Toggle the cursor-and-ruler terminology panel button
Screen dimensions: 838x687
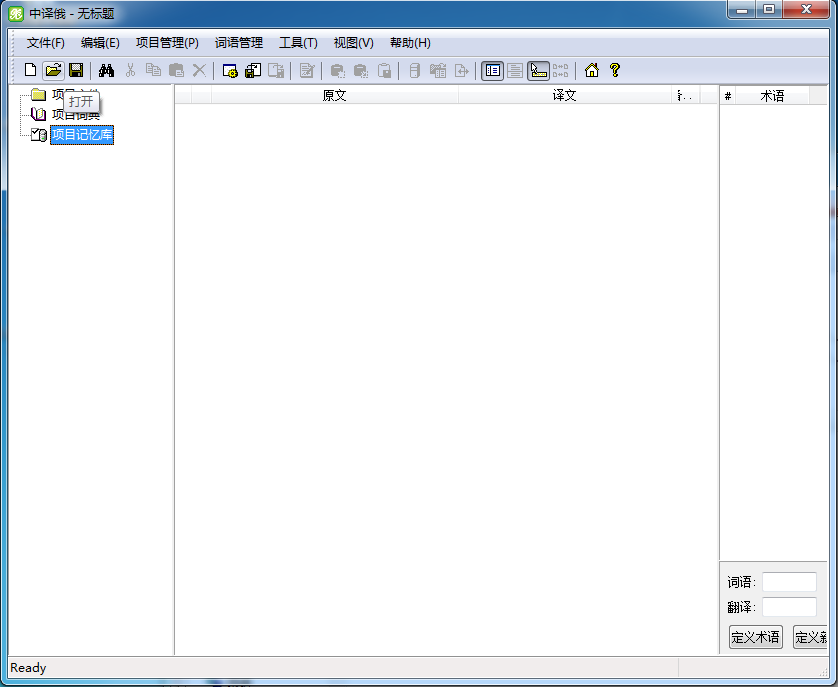click(x=538, y=70)
